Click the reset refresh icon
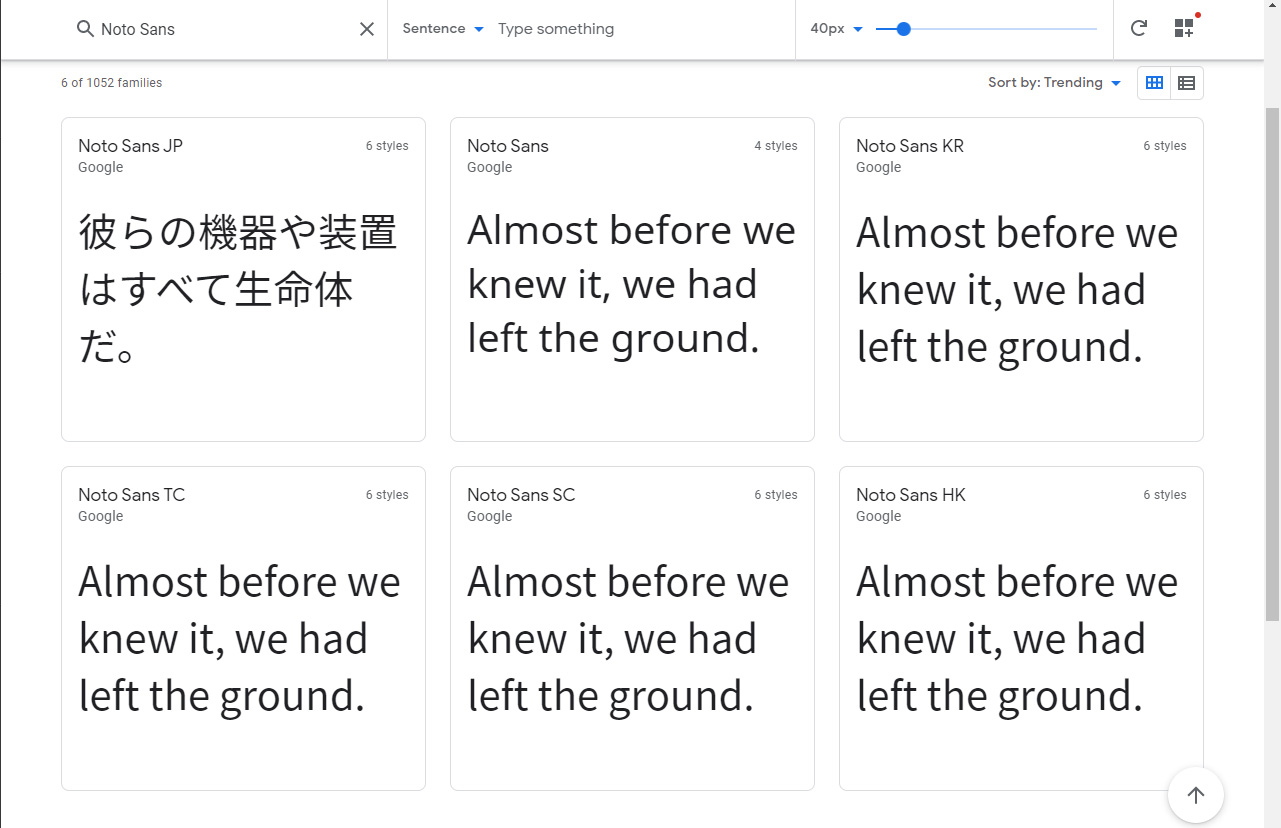This screenshot has width=1281, height=828. pyautogui.click(x=1139, y=28)
